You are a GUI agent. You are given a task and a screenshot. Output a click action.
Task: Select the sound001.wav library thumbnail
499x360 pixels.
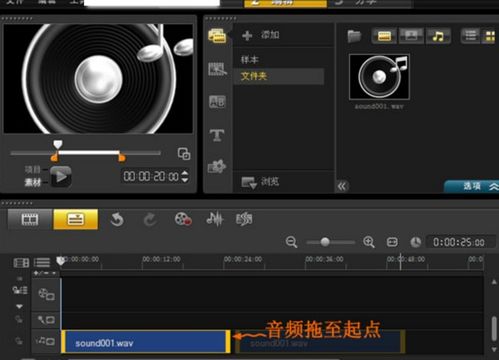379,77
